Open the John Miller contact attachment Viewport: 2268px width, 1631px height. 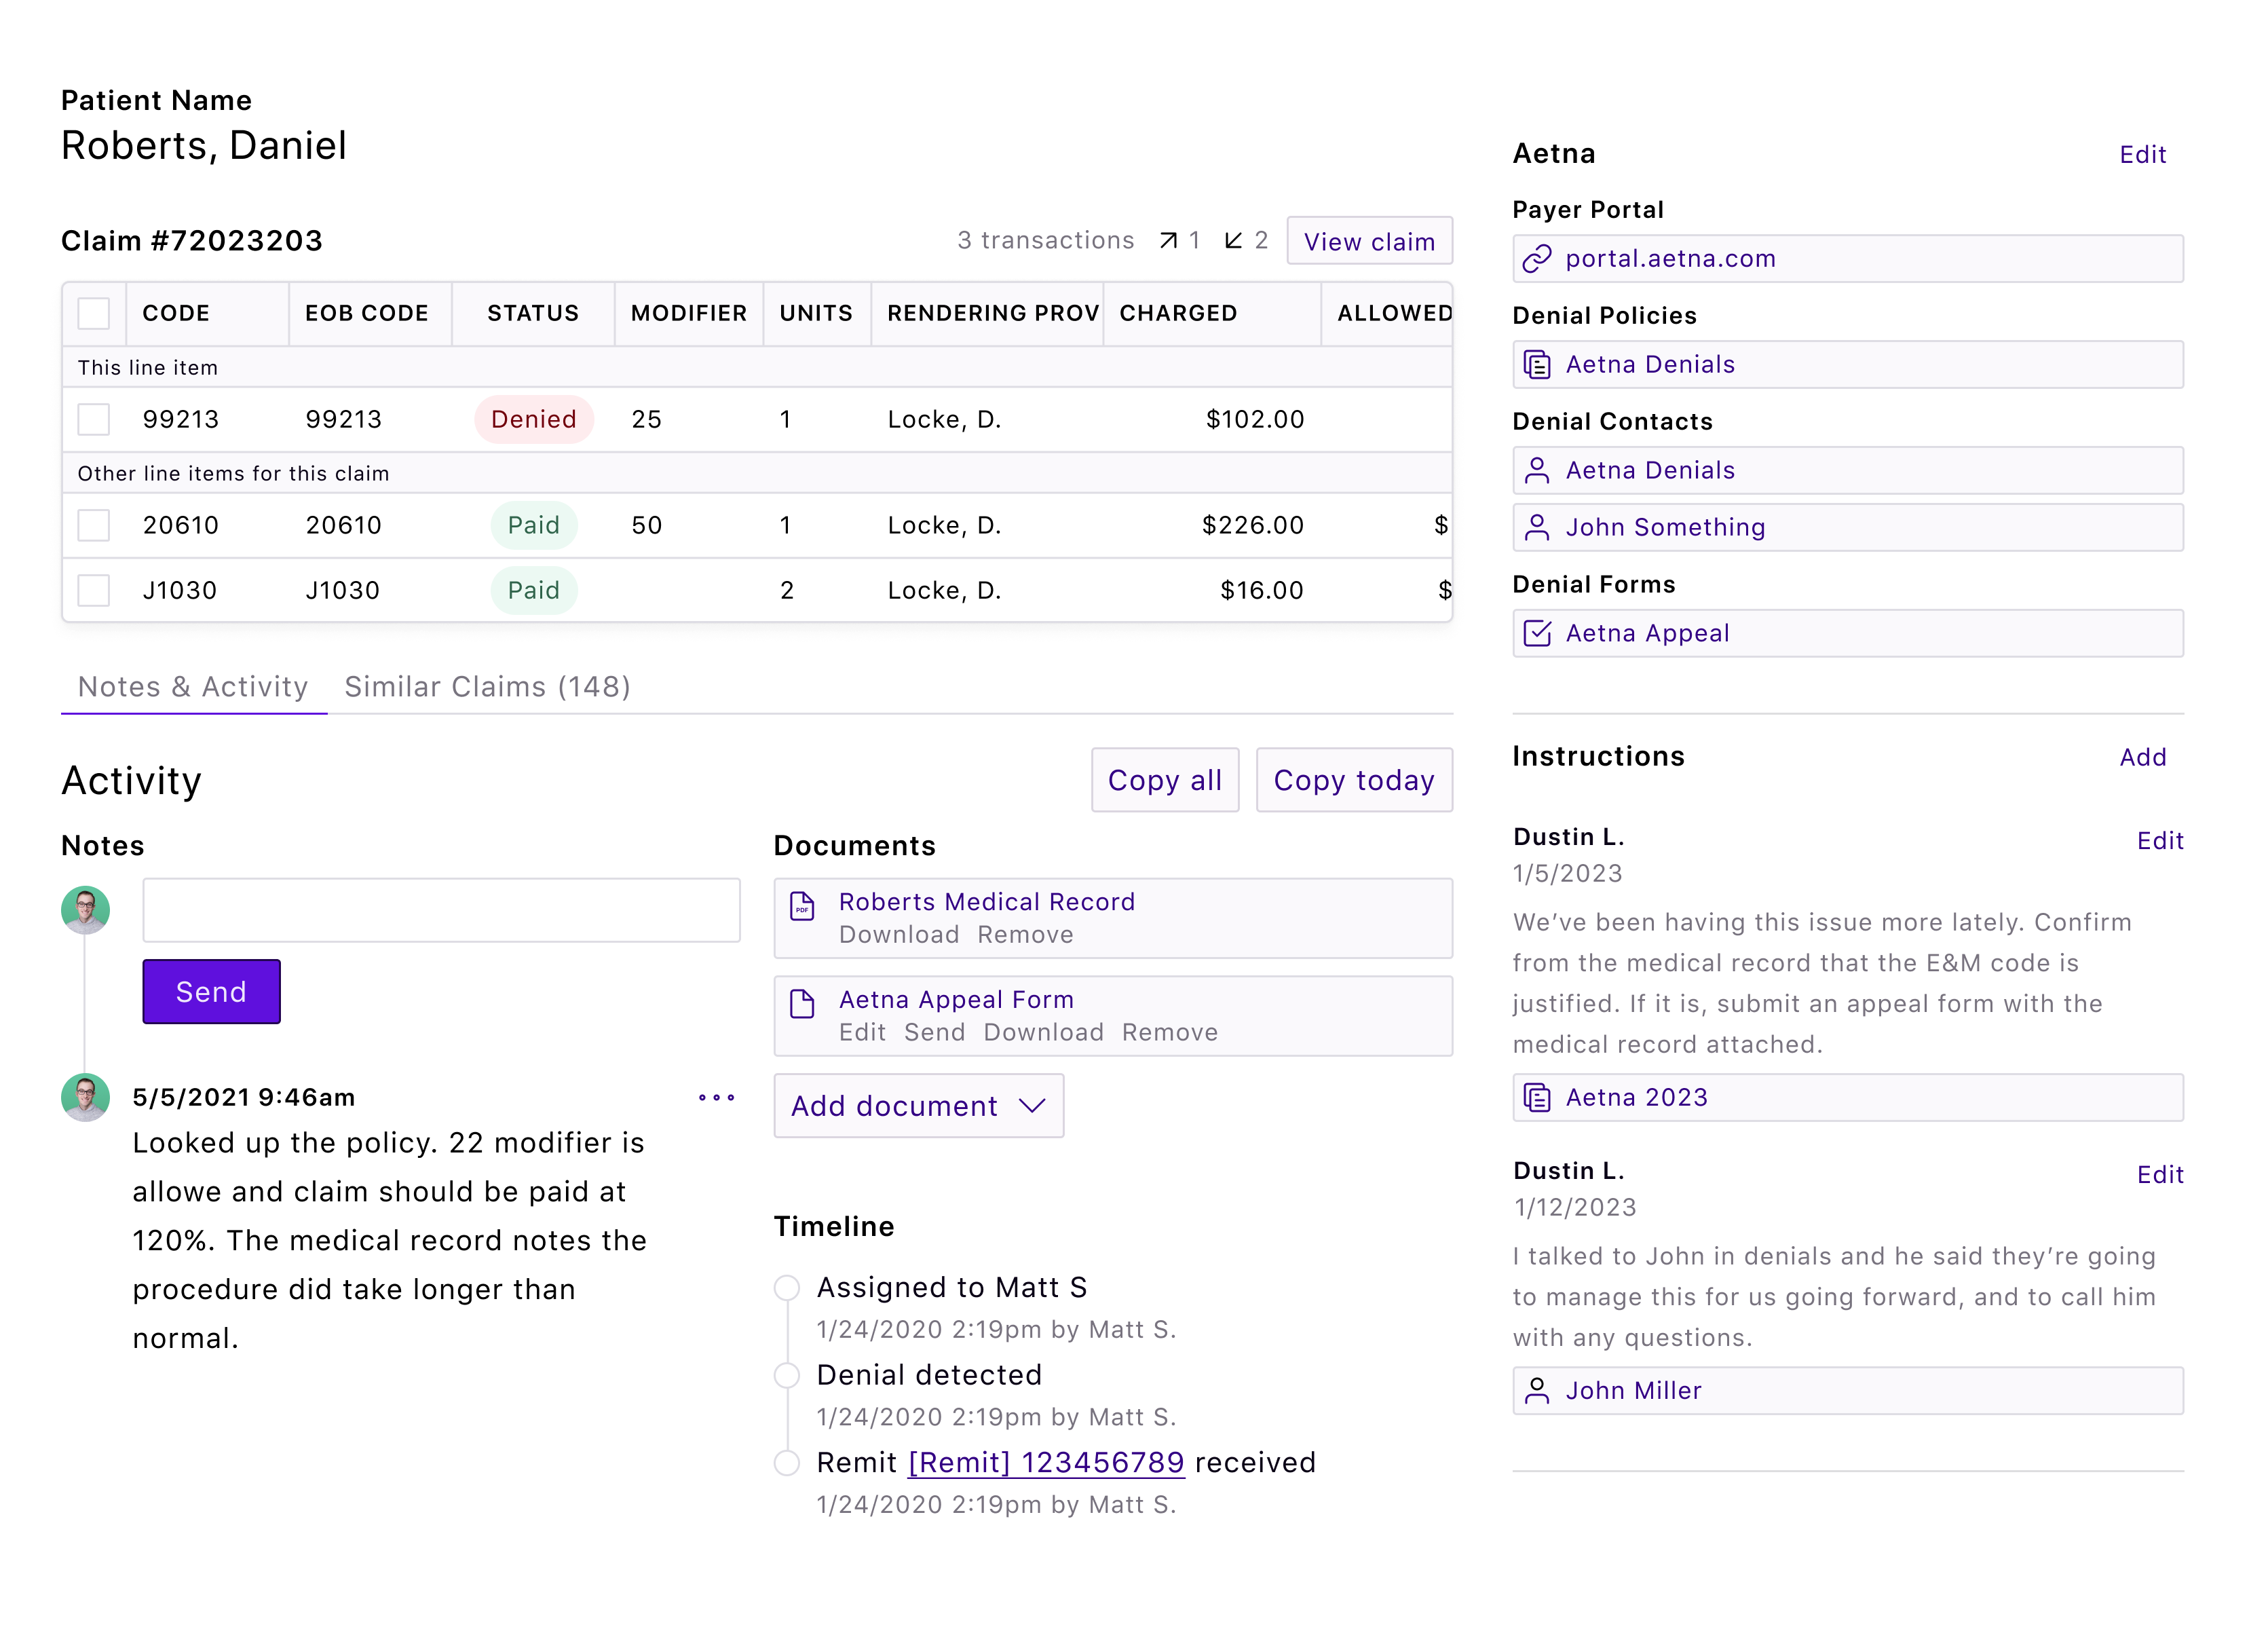point(1847,1390)
